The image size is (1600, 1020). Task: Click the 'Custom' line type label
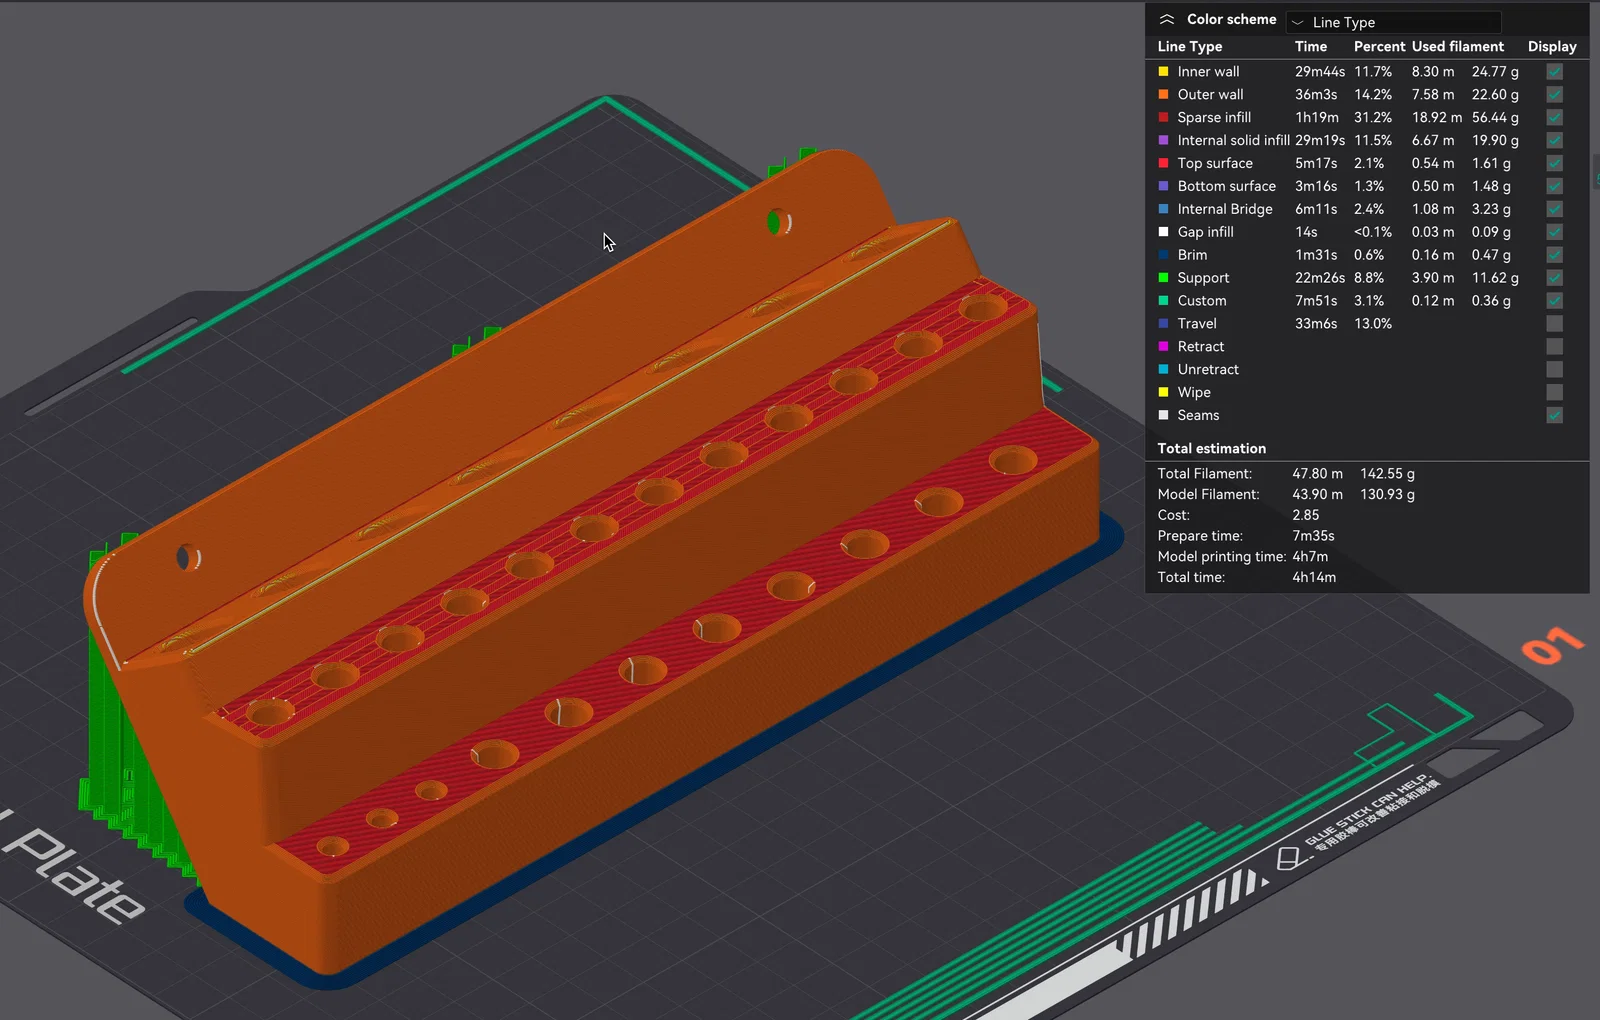(x=1201, y=302)
